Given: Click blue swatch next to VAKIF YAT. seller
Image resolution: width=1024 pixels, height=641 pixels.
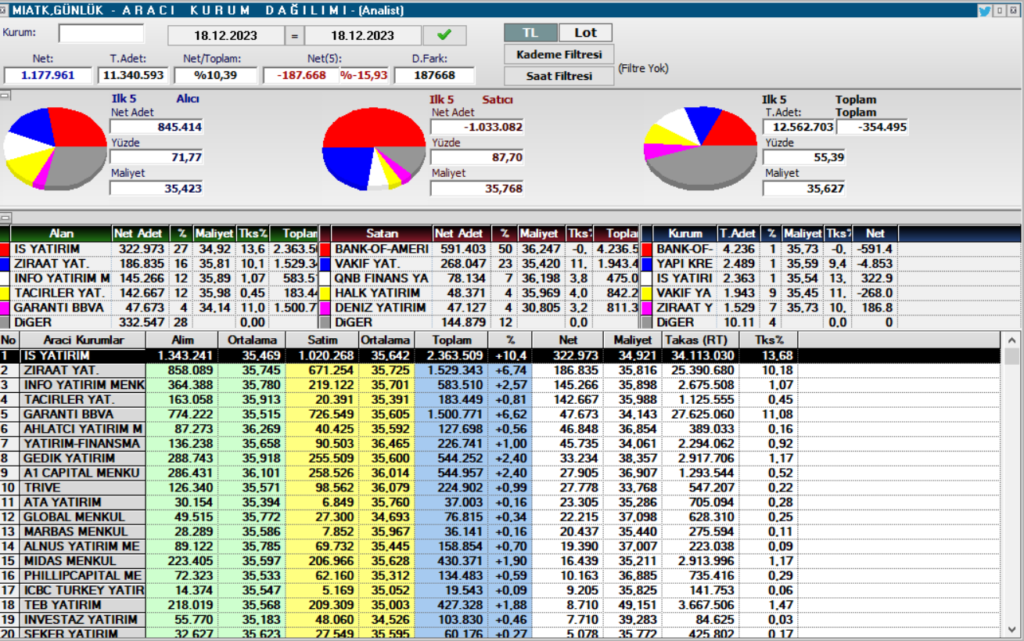Looking at the screenshot, I should (x=325, y=264).
